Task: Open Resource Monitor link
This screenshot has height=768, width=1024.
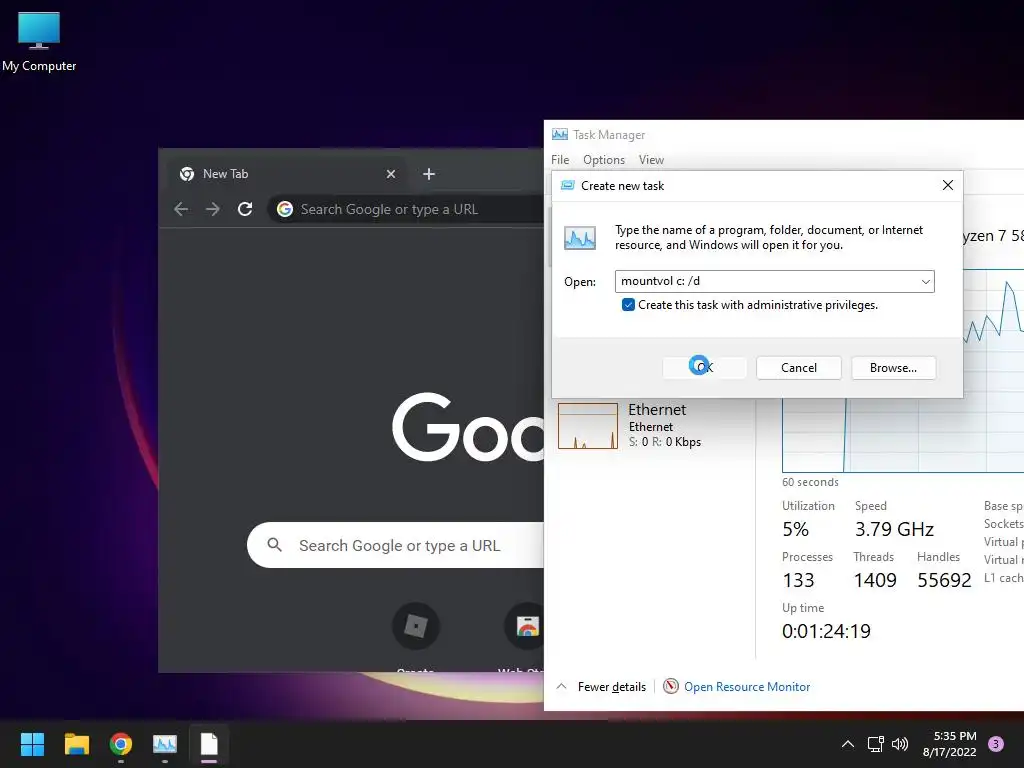Action: [x=747, y=686]
